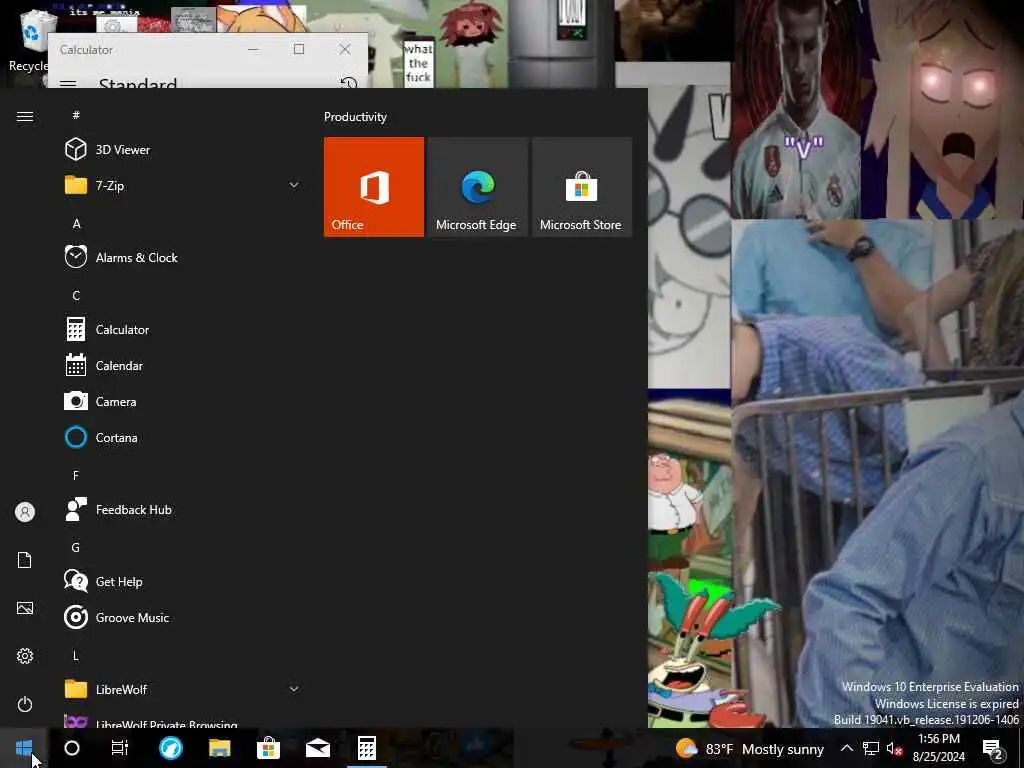This screenshot has width=1024, height=768.
Task: Show hidden system tray icons
Action: (x=846, y=748)
